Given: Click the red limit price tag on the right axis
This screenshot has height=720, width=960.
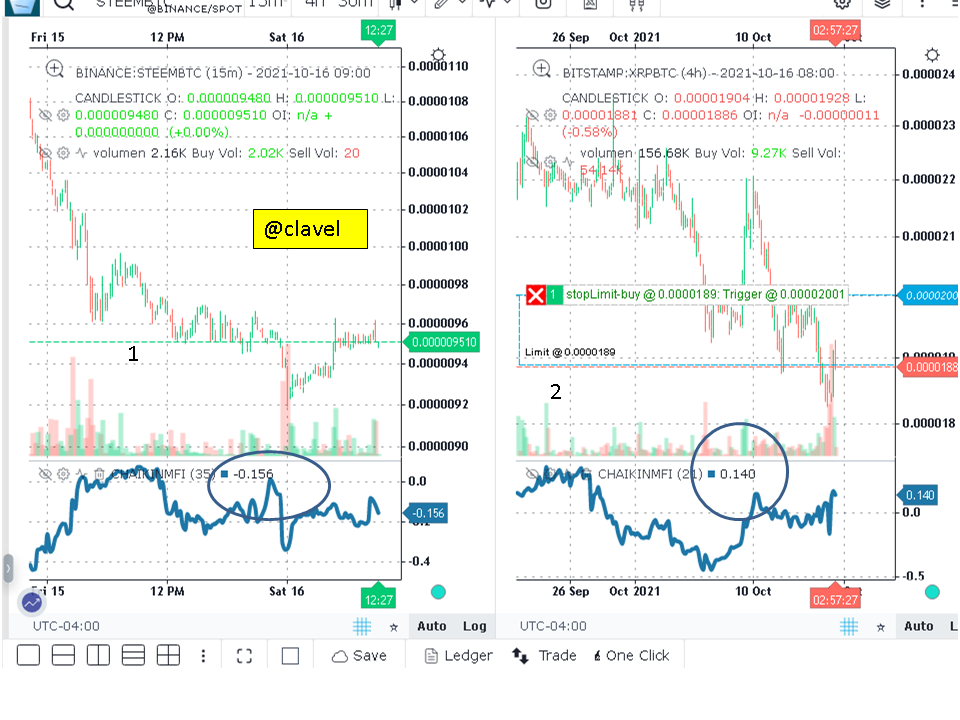Looking at the screenshot, I should (x=929, y=367).
